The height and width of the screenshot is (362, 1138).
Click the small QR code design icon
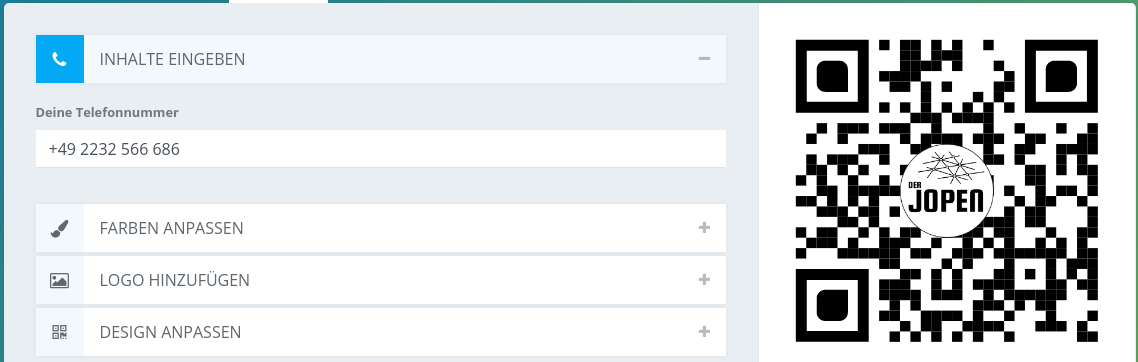60,332
